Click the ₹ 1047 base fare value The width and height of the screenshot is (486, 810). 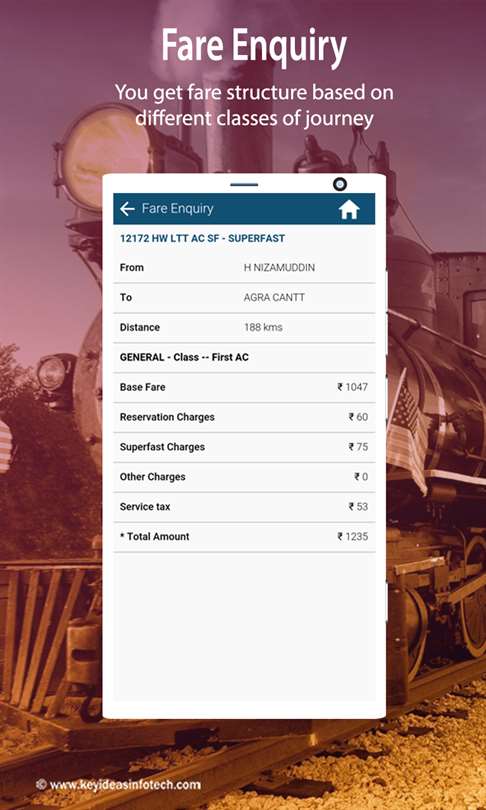pyautogui.click(x=353, y=387)
